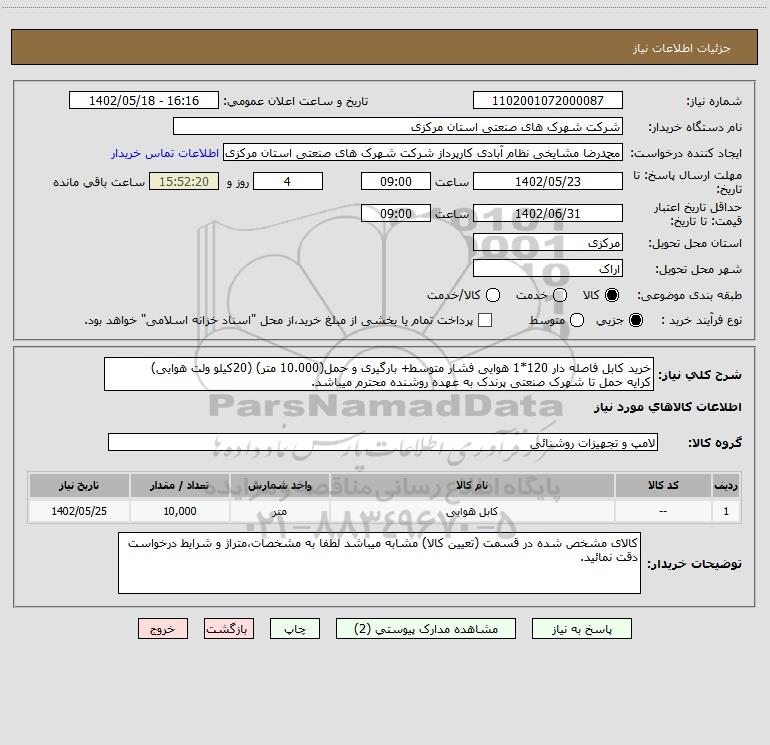Click the need number field 1102001072000087
This screenshot has width=770, height=745.
pos(548,100)
